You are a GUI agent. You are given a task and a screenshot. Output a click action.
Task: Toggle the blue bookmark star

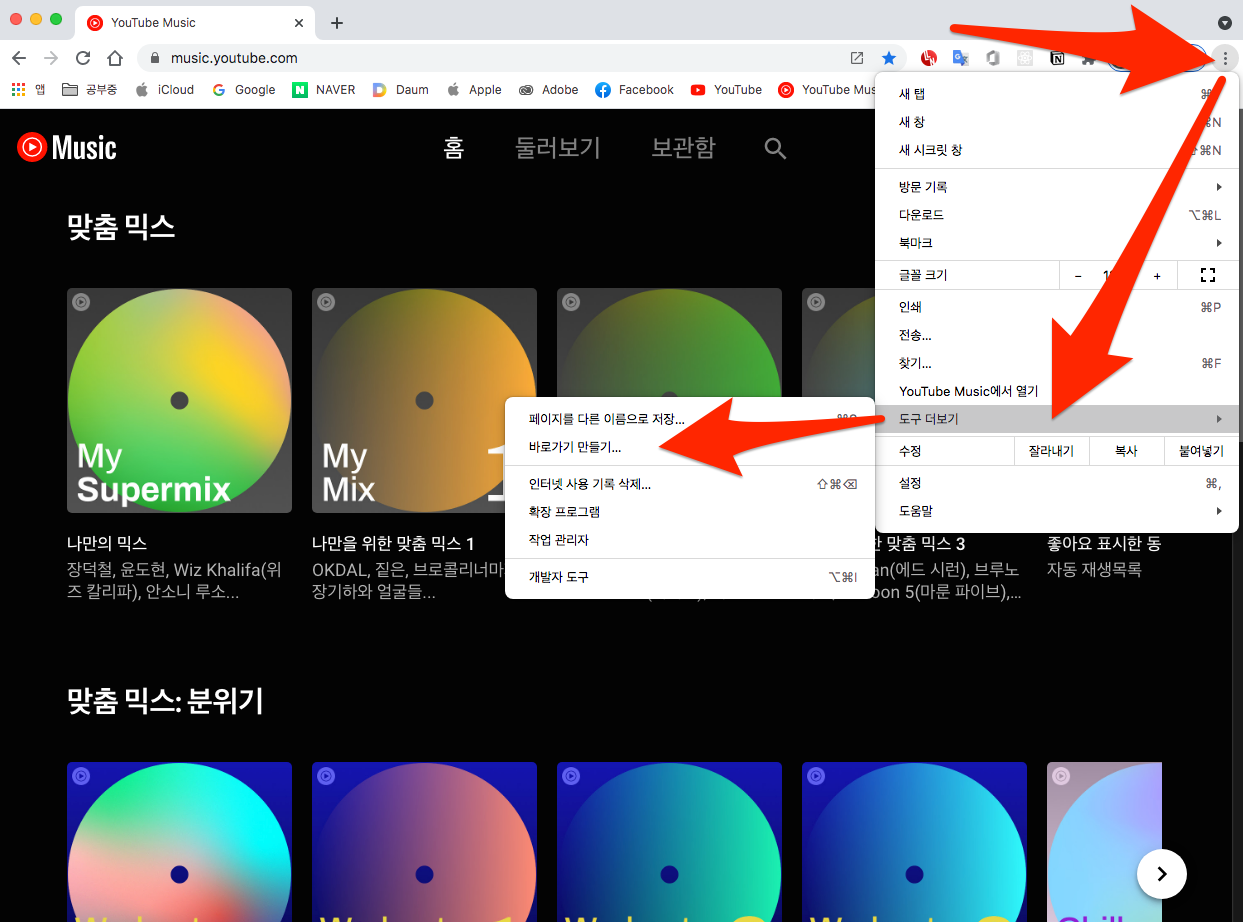pos(888,58)
